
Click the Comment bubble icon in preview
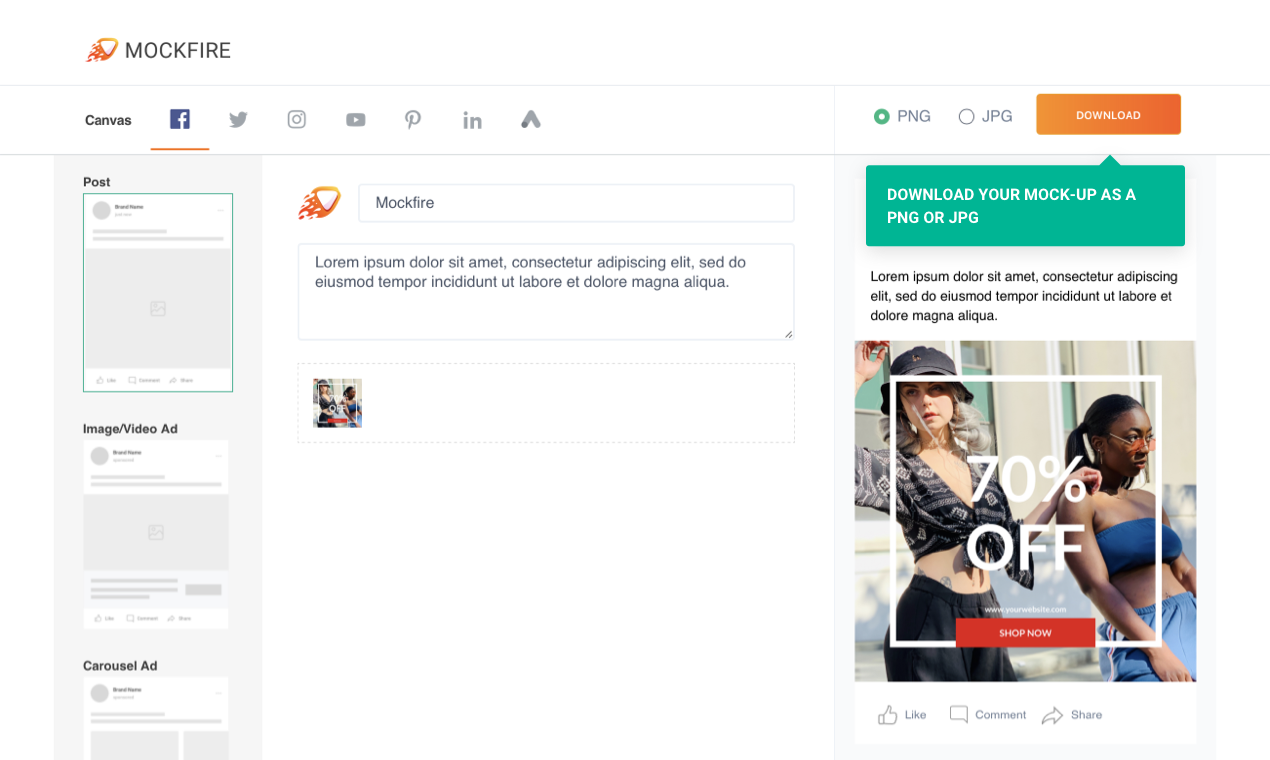958,714
